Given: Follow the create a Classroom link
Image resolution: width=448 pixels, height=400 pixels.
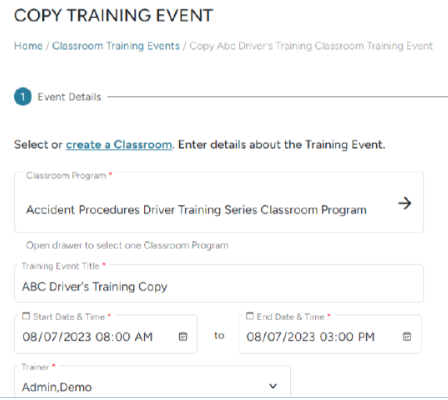Looking at the screenshot, I should (x=119, y=145).
